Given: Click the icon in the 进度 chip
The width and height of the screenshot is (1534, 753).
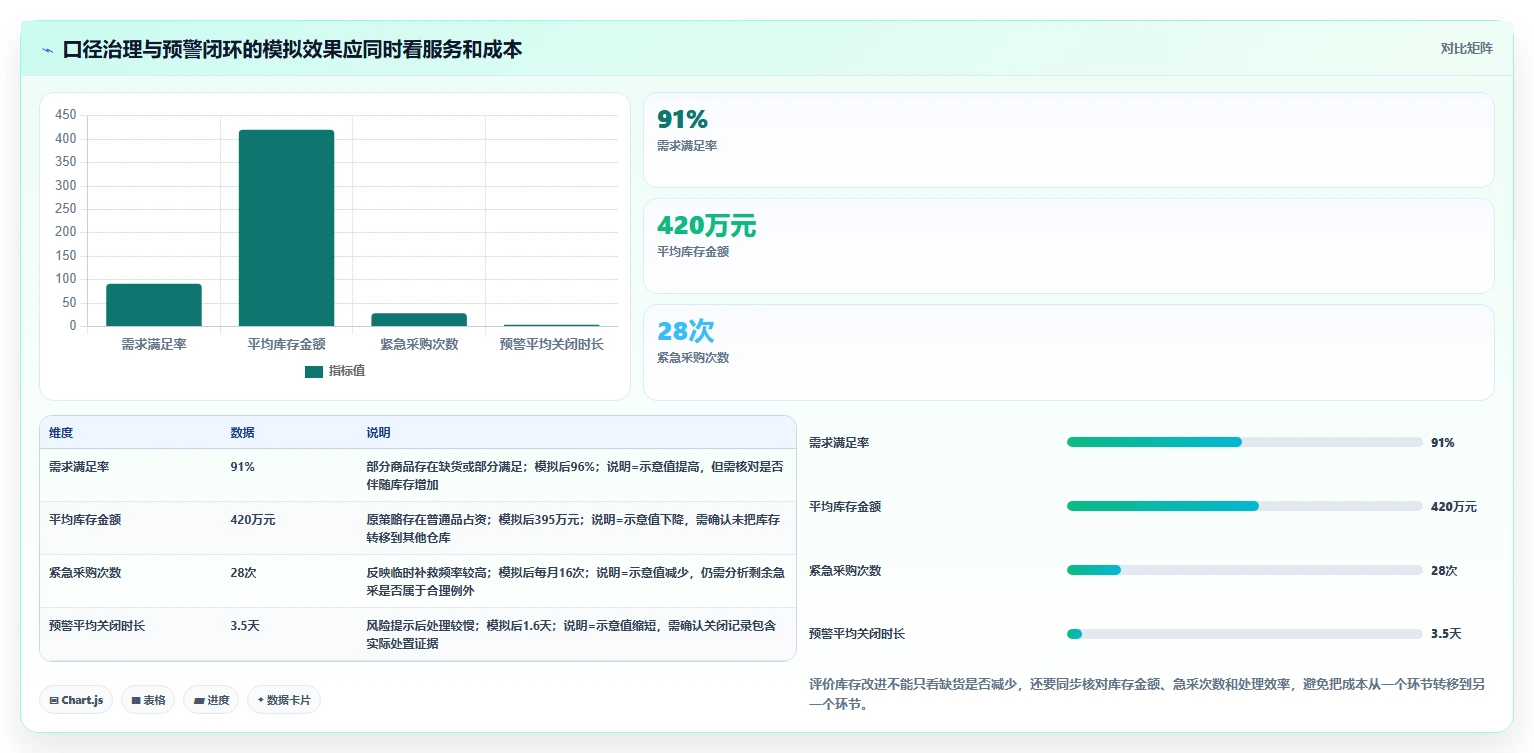Looking at the screenshot, I should (198, 700).
